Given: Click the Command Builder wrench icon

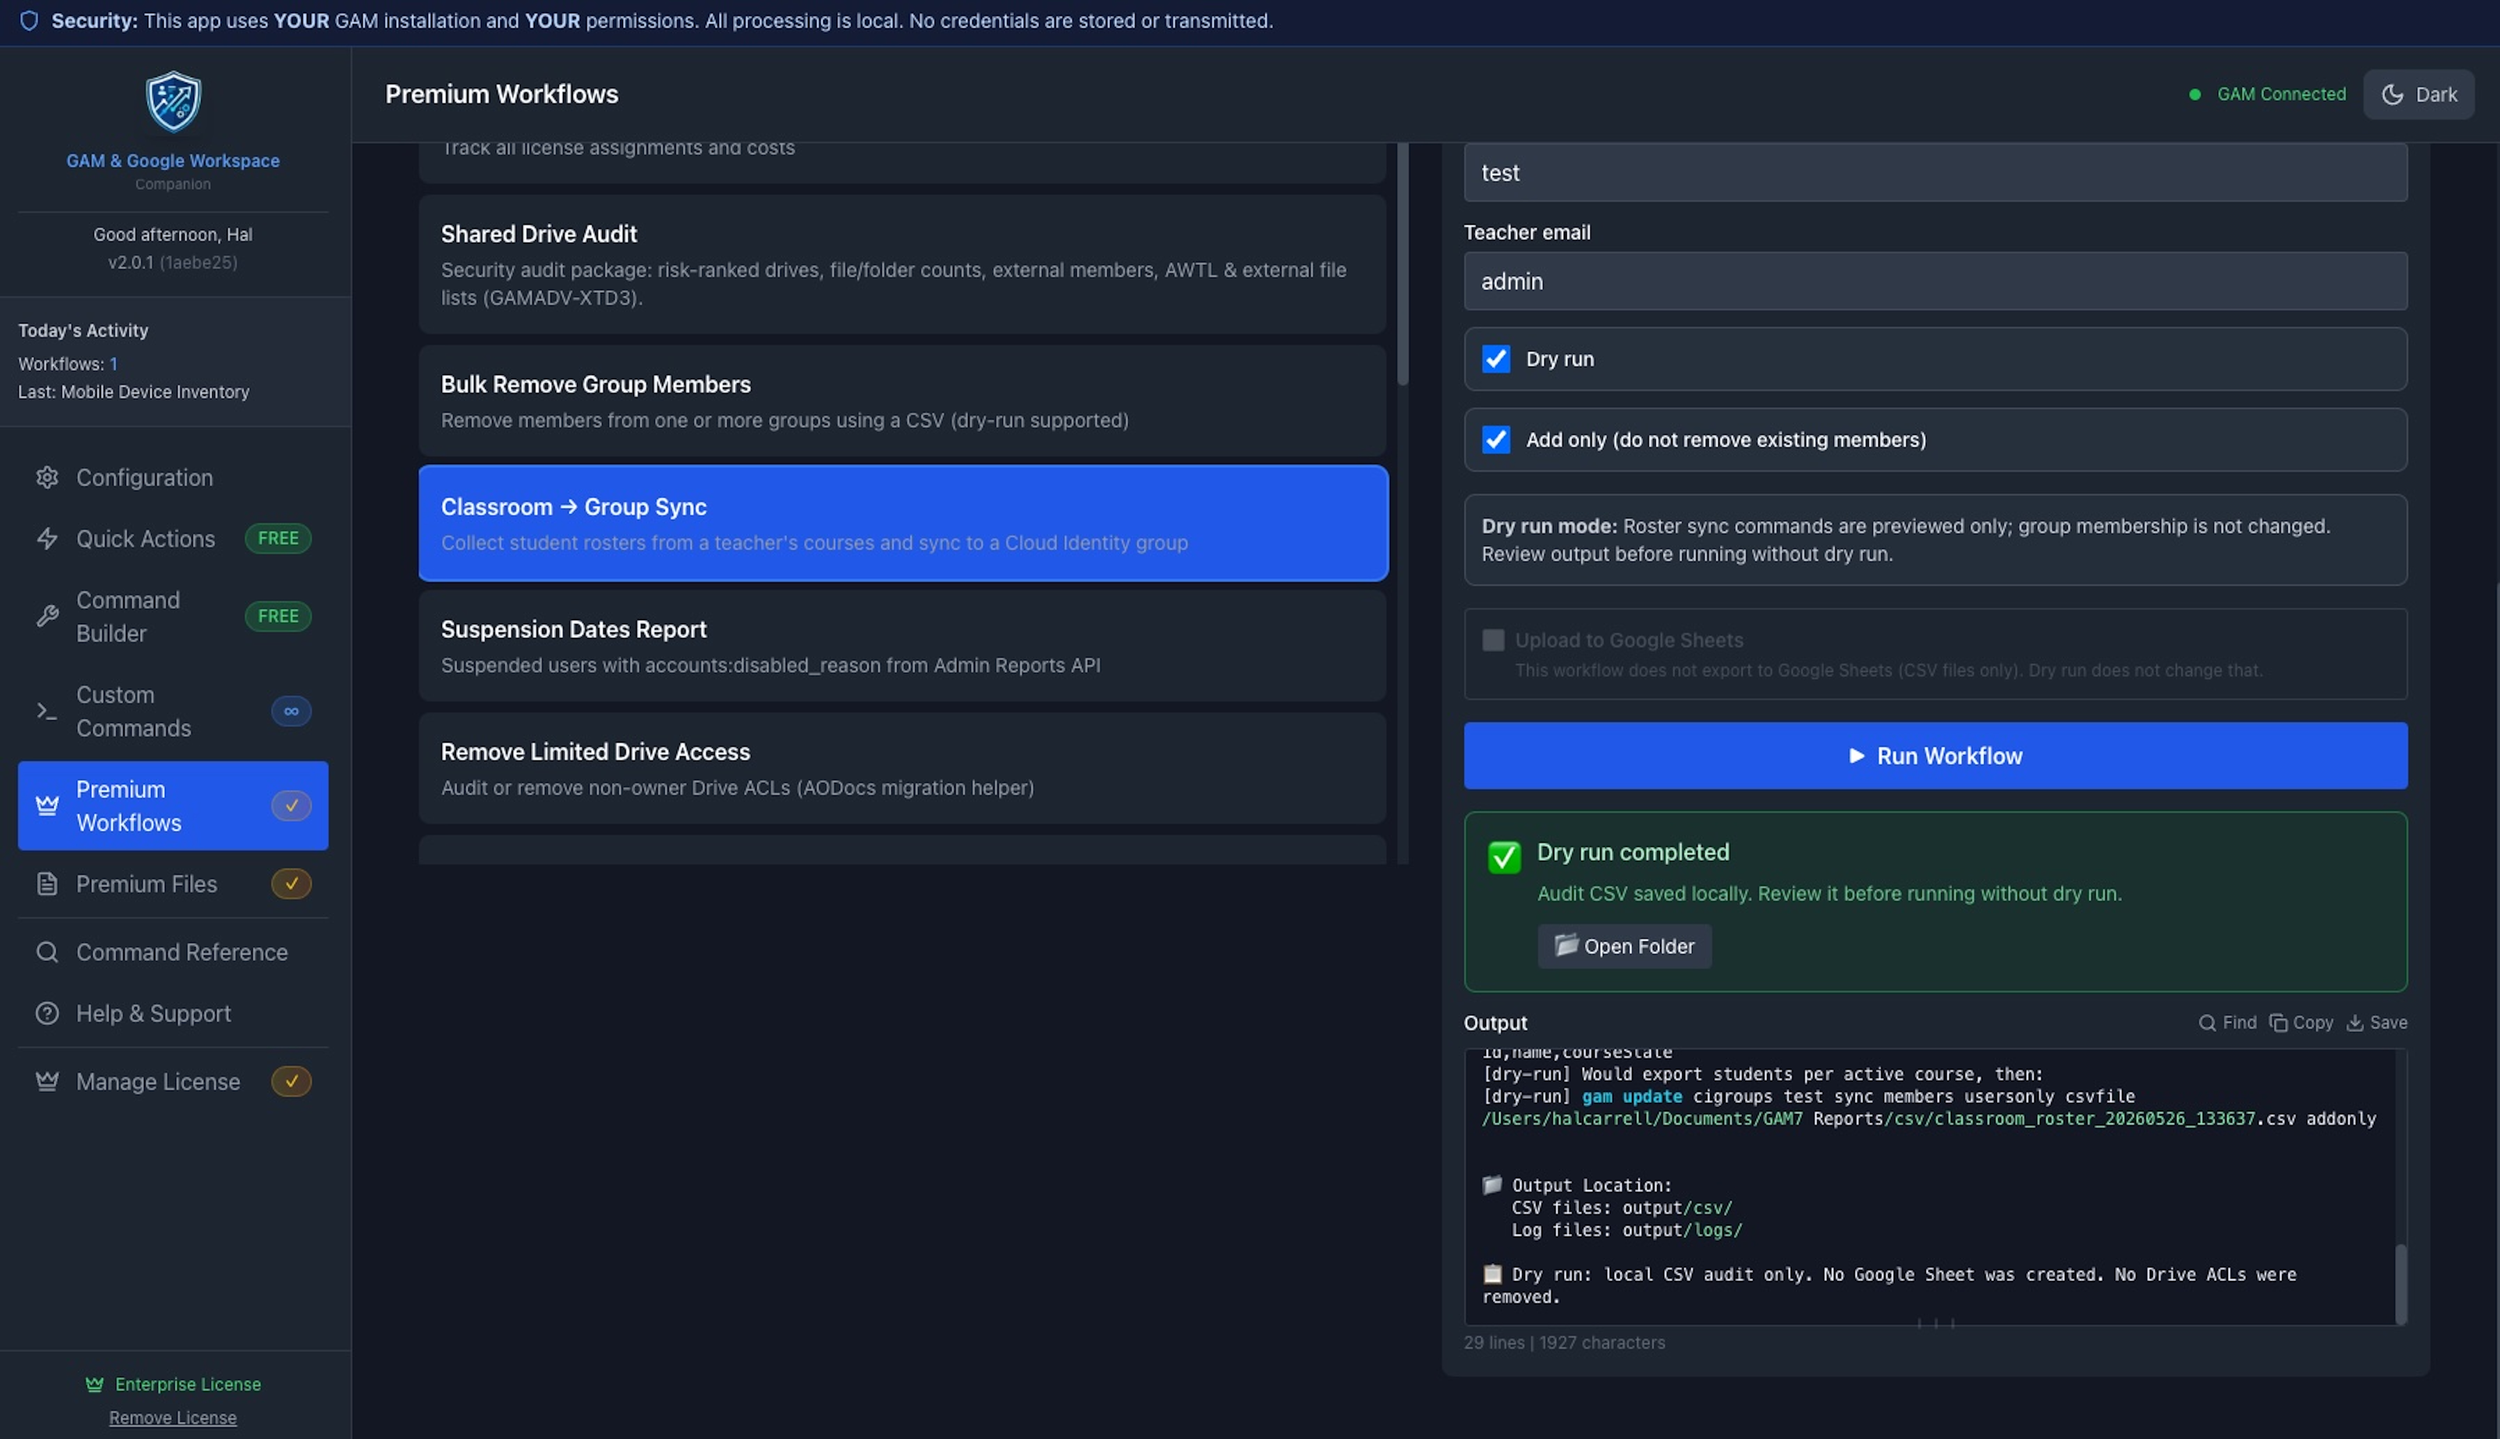Looking at the screenshot, I should [x=47, y=616].
